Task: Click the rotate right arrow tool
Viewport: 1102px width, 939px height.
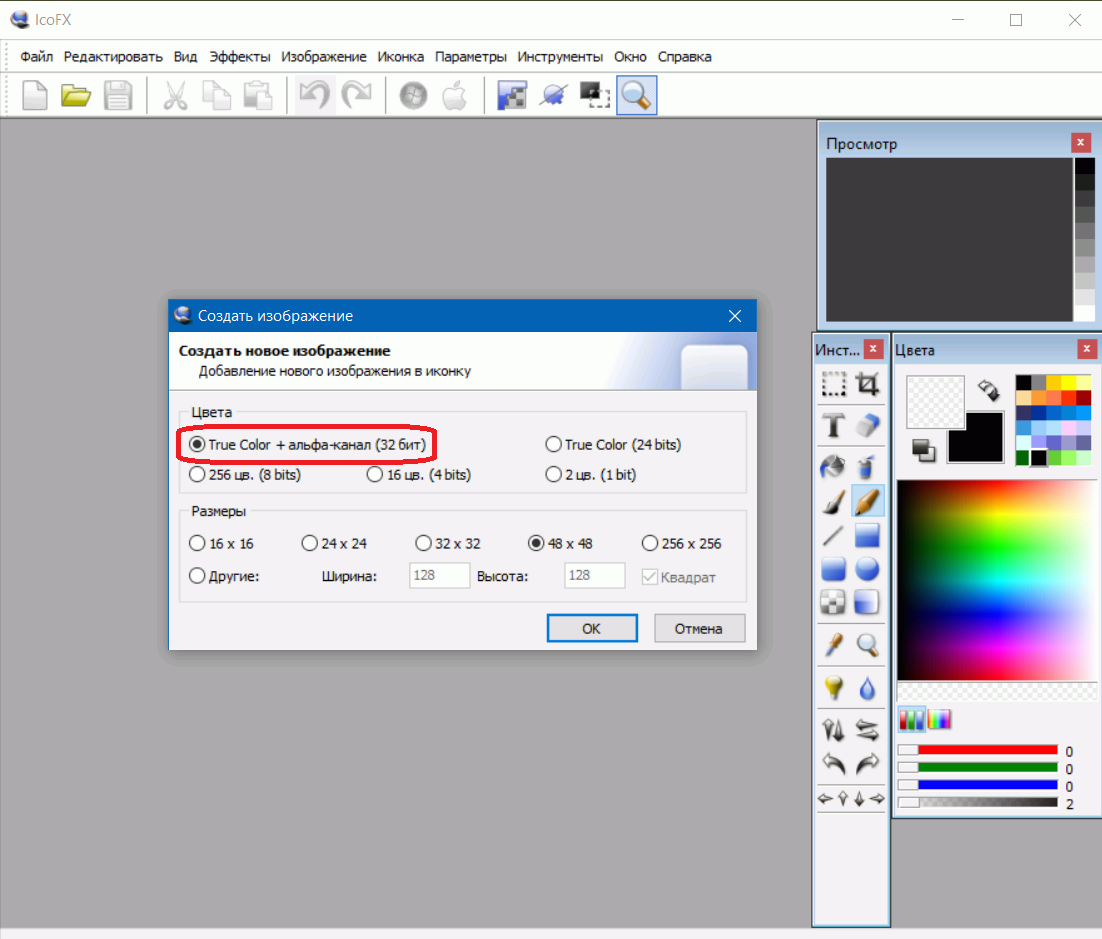Action: 867,763
